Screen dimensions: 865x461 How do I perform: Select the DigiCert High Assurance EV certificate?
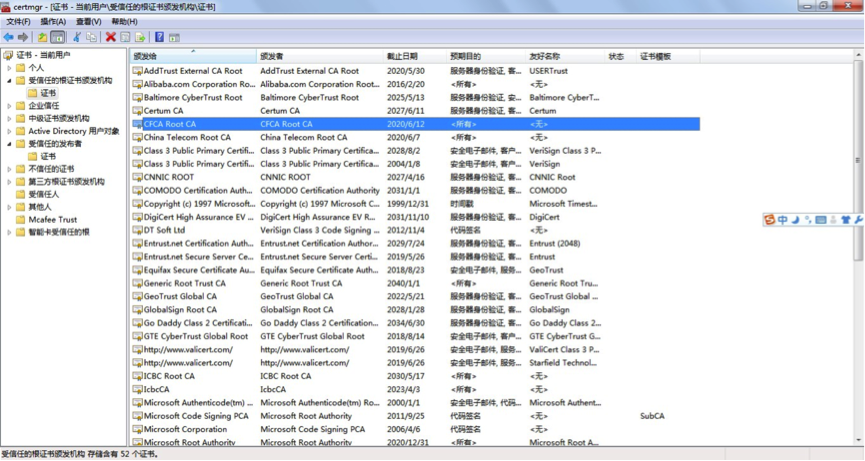(416, 217)
